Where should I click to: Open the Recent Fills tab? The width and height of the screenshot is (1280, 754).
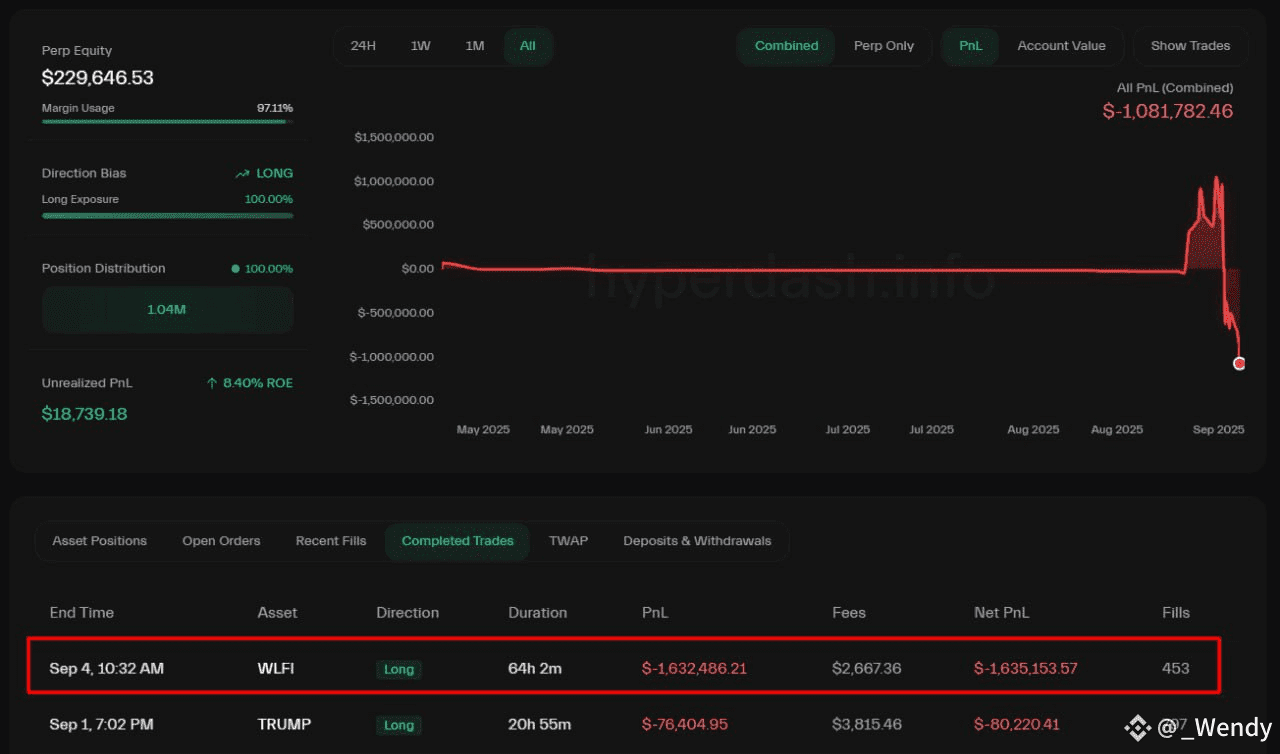331,541
